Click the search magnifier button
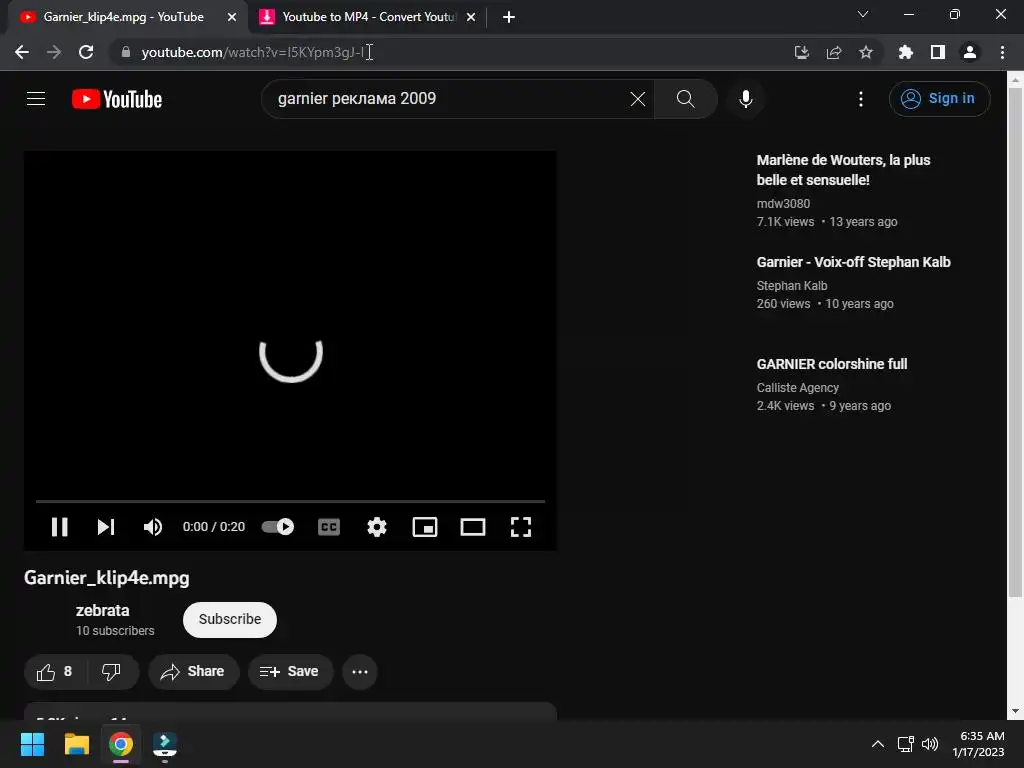1024x768 pixels. 686,99
